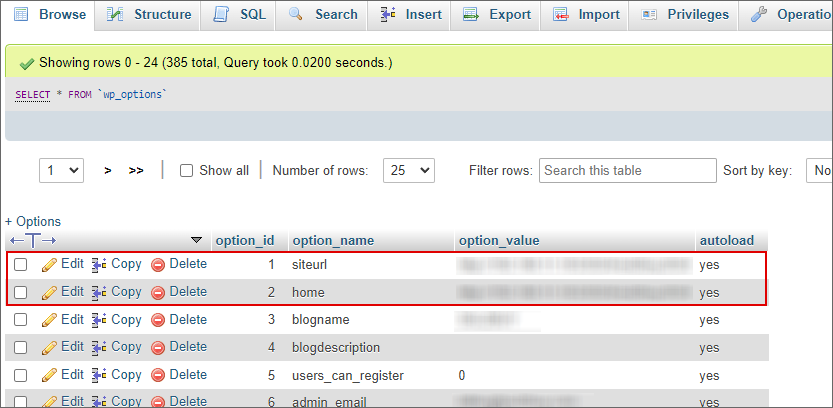The height and width of the screenshot is (408, 833).
Task: Click the Insert tab icon
Action: pos(388,14)
